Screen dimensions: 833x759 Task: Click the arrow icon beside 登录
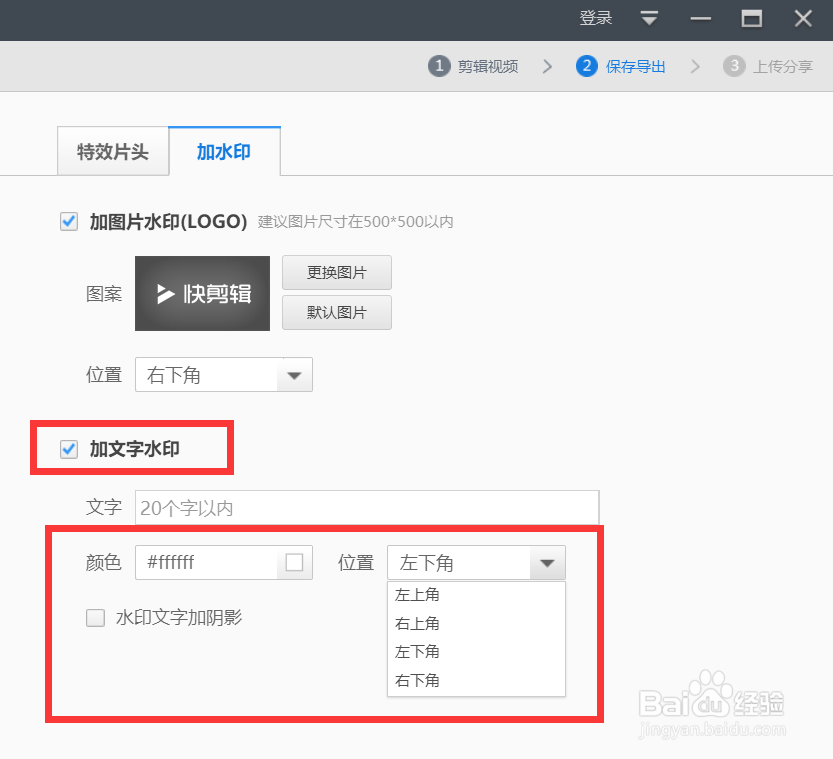[x=649, y=18]
